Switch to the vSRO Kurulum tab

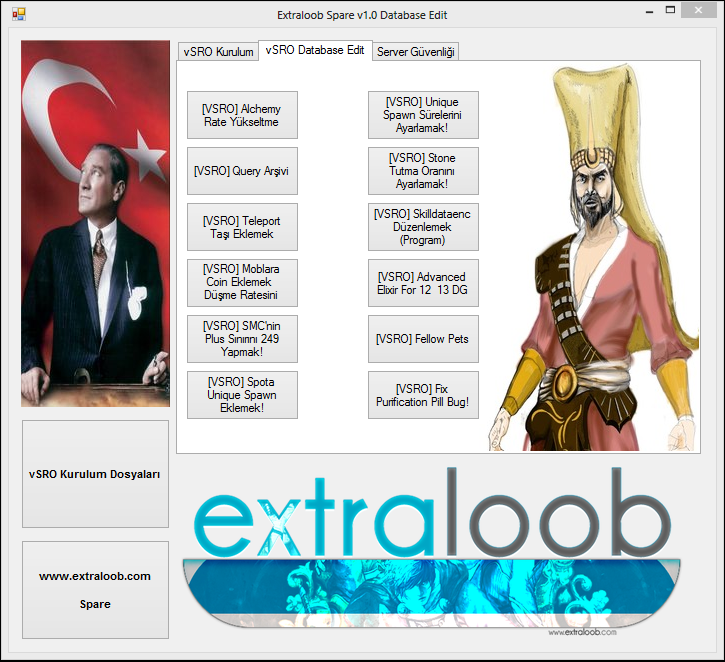(218, 52)
